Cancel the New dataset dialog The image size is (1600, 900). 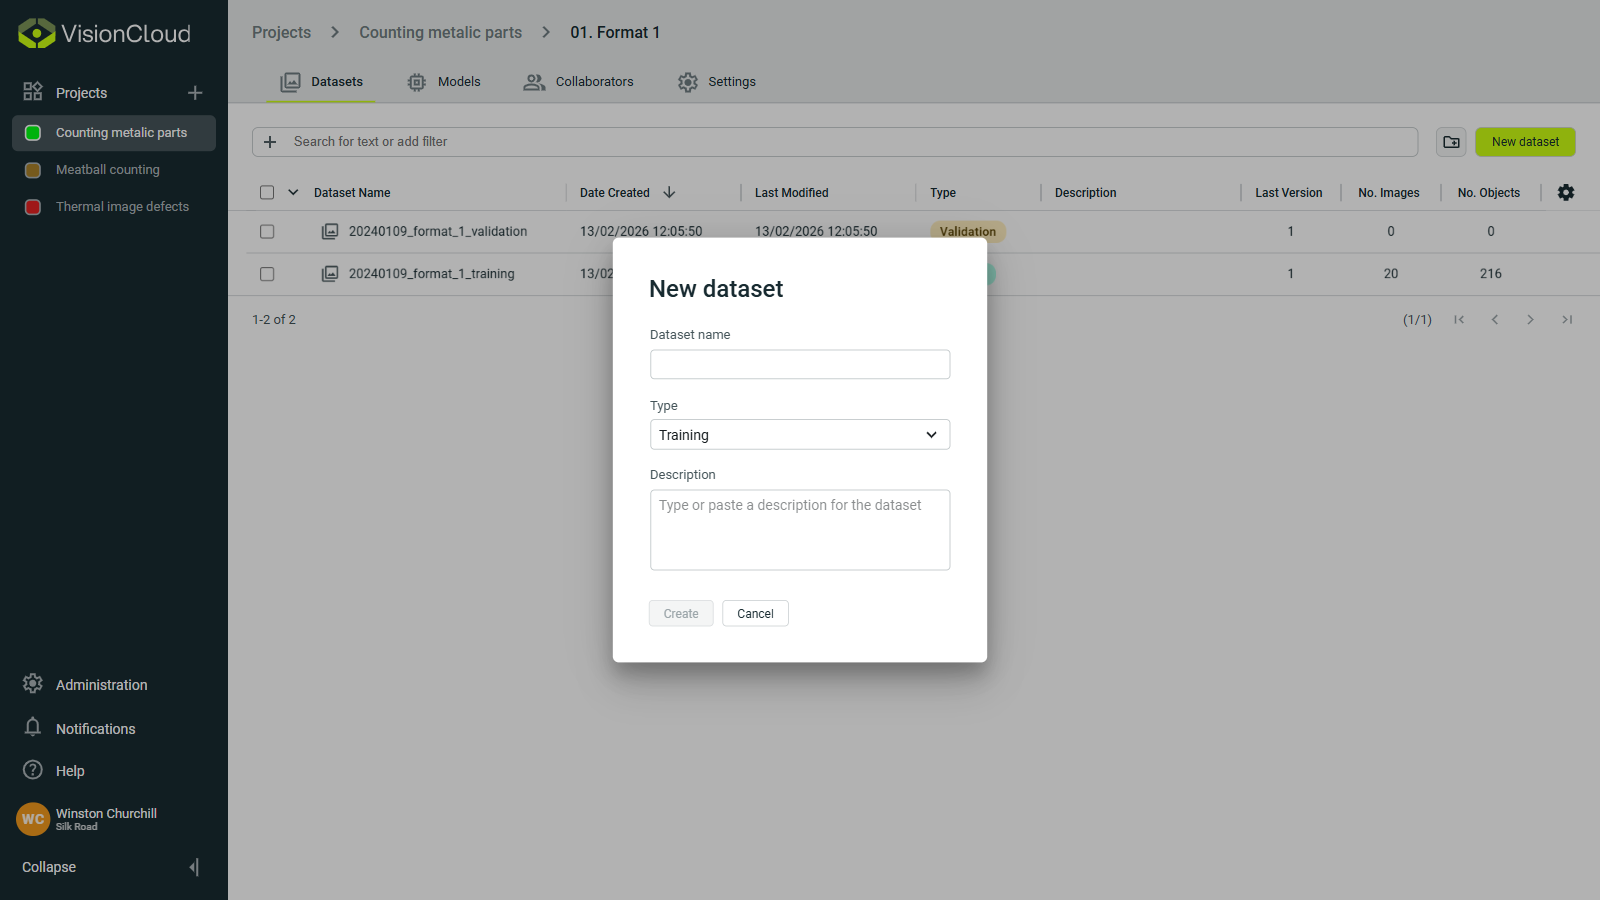755,613
